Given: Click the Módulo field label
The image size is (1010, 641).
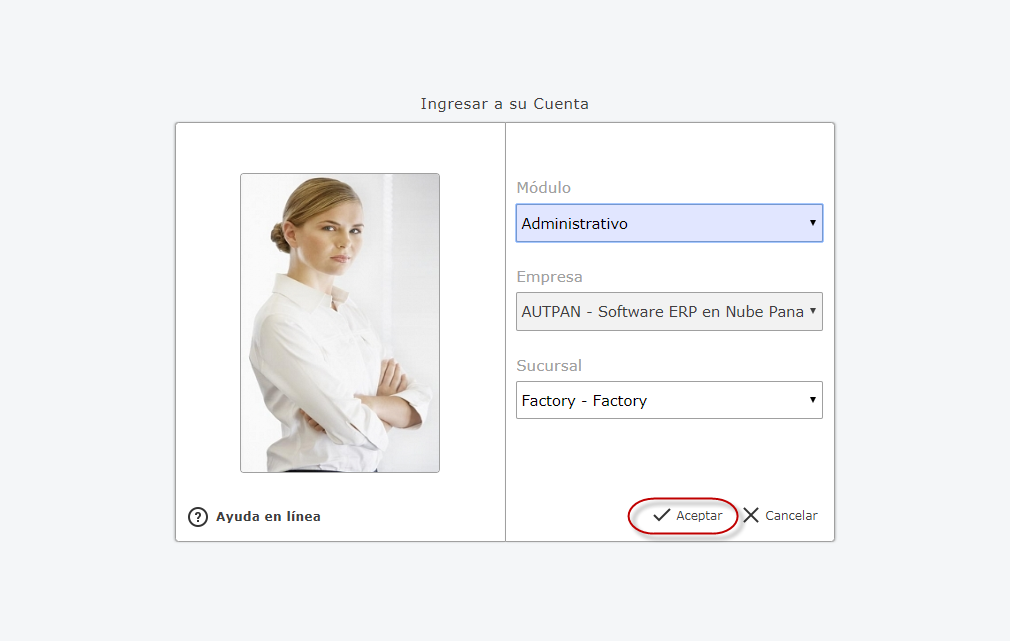Looking at the screenshot, I should pyautogui.click(x=543, y=188).
